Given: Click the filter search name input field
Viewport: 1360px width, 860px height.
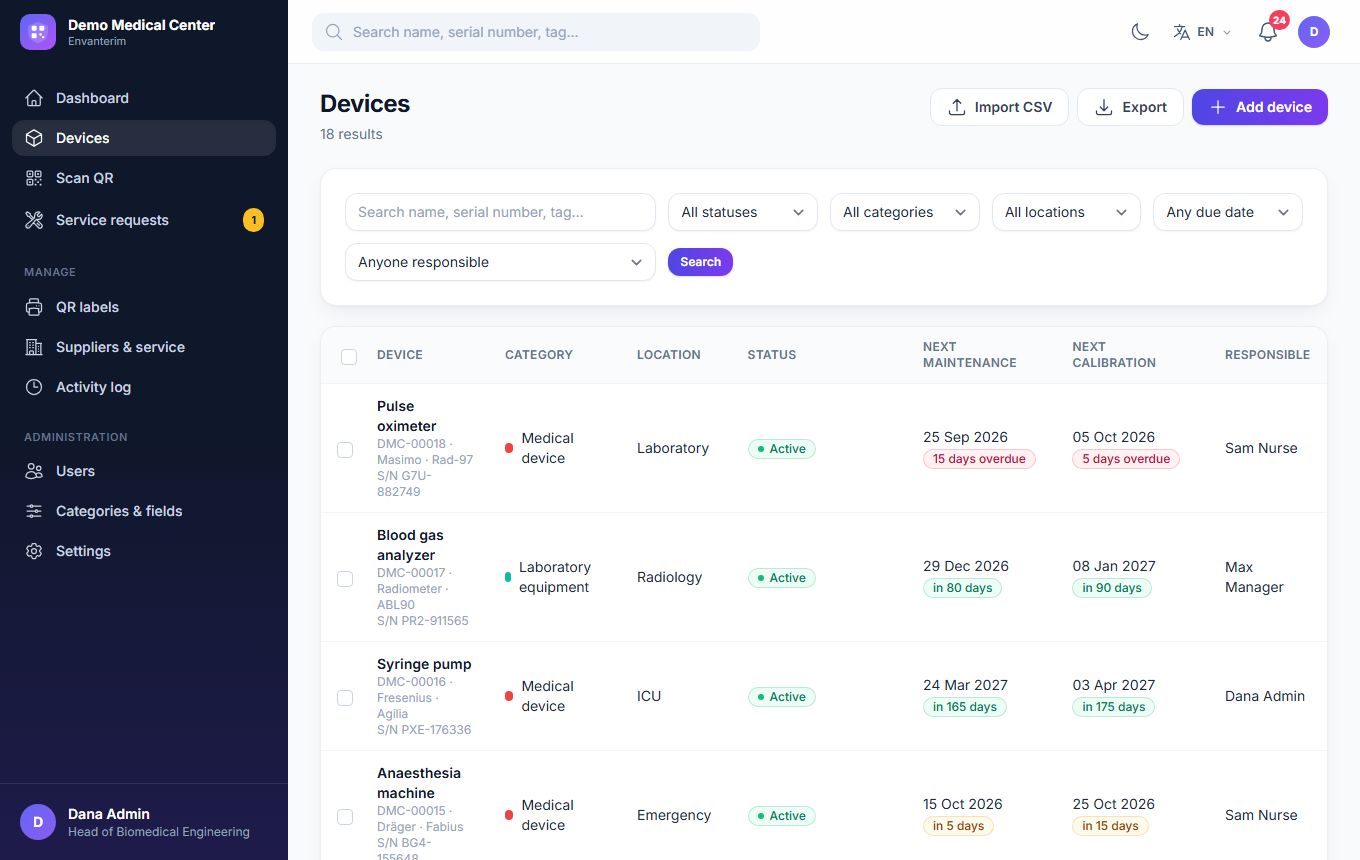Looking at the screenshot, I should [x=500, y=212].
